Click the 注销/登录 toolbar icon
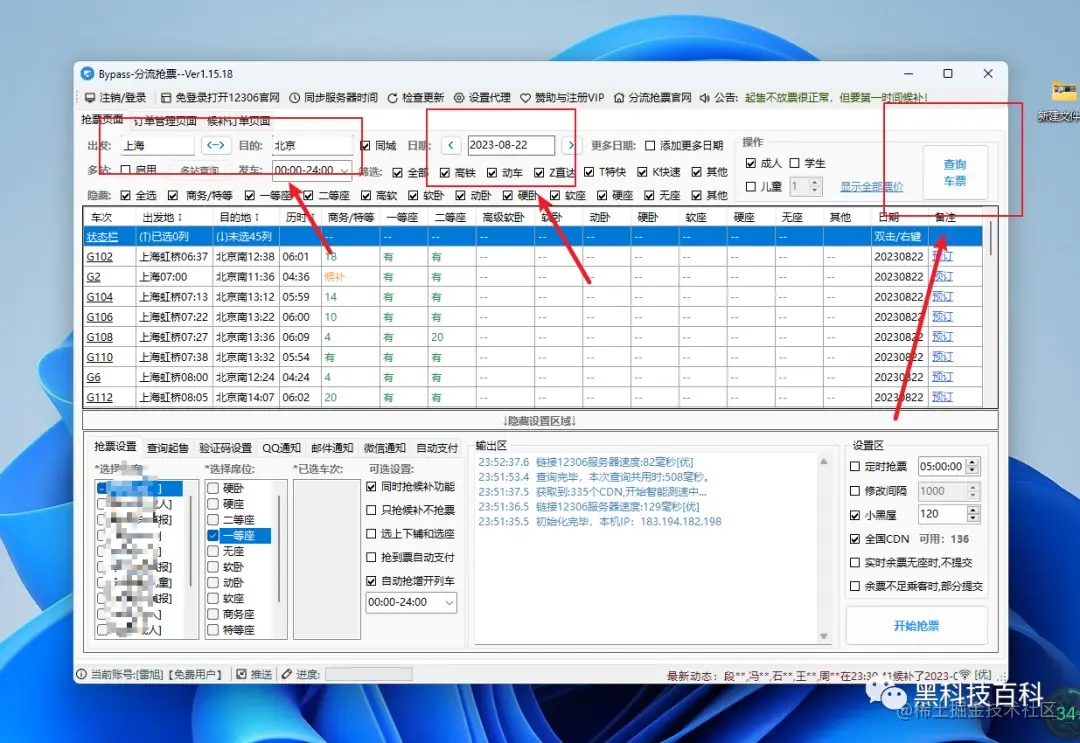 [x=90, y=98]
